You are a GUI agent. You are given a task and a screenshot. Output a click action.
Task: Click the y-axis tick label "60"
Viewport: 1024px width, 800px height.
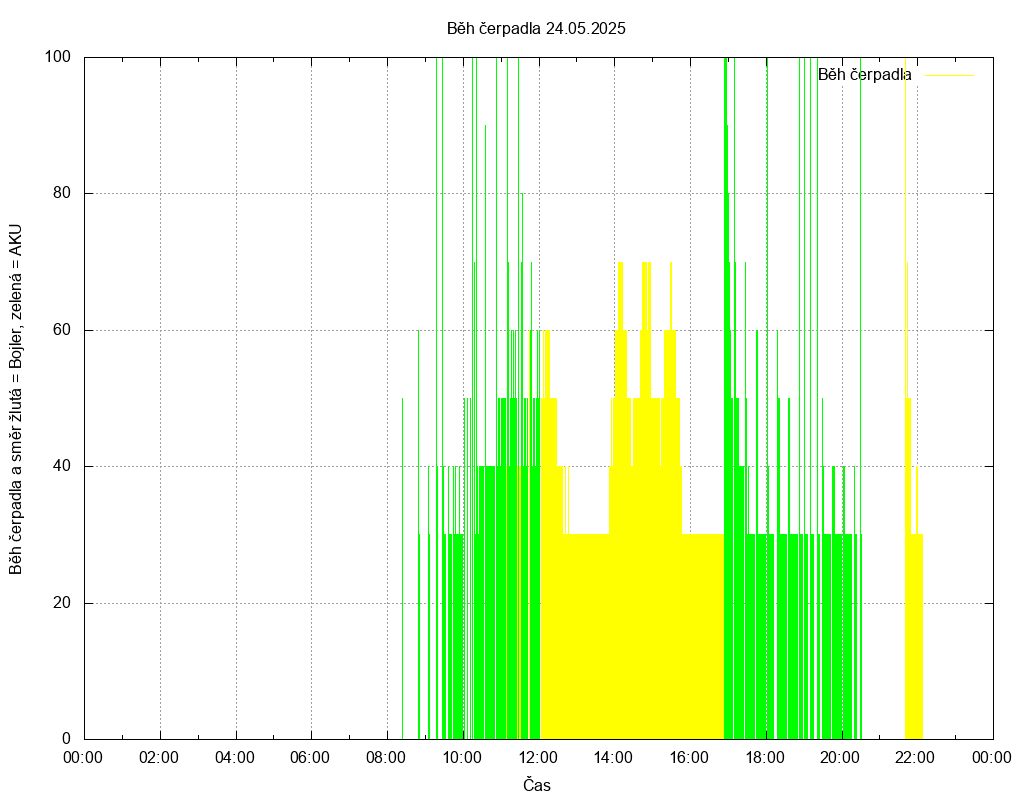click(x=62, y=330)
